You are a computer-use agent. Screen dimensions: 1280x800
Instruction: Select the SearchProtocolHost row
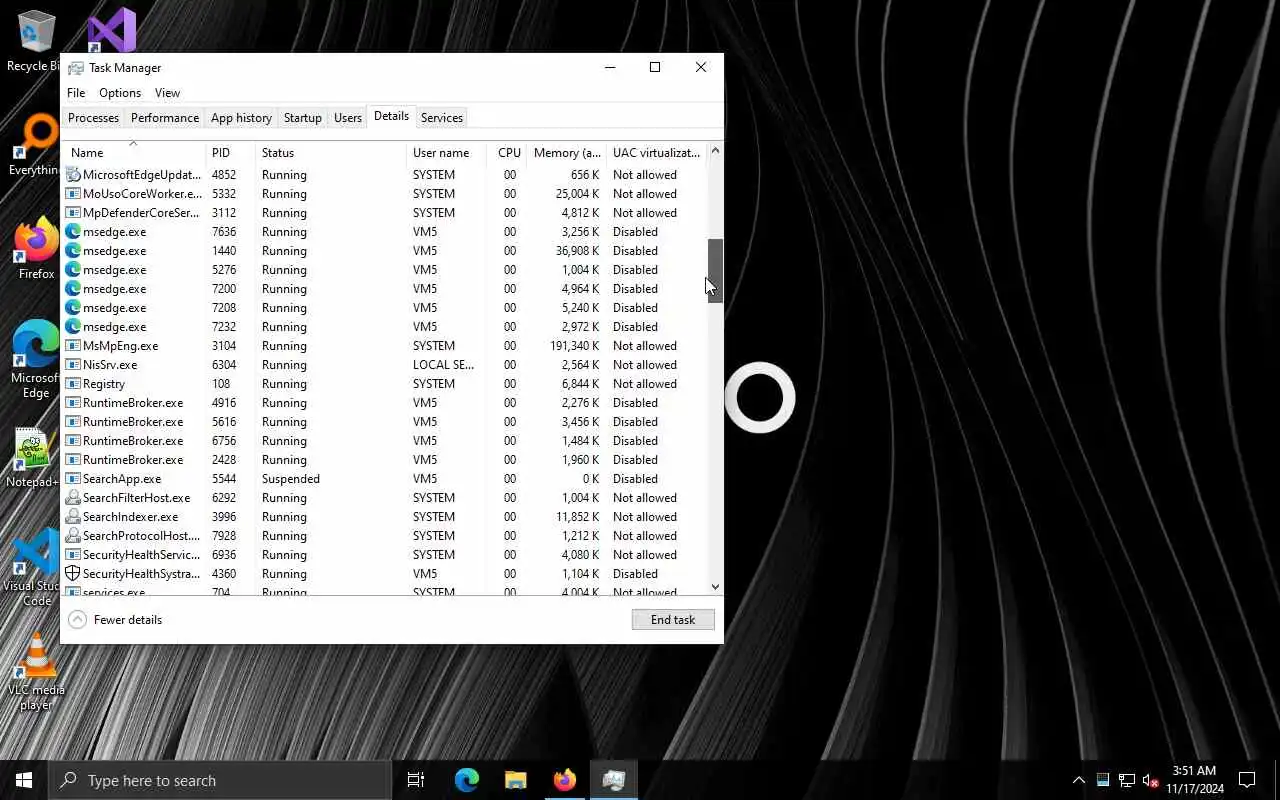pyautogui.click(x=385, y=536)
